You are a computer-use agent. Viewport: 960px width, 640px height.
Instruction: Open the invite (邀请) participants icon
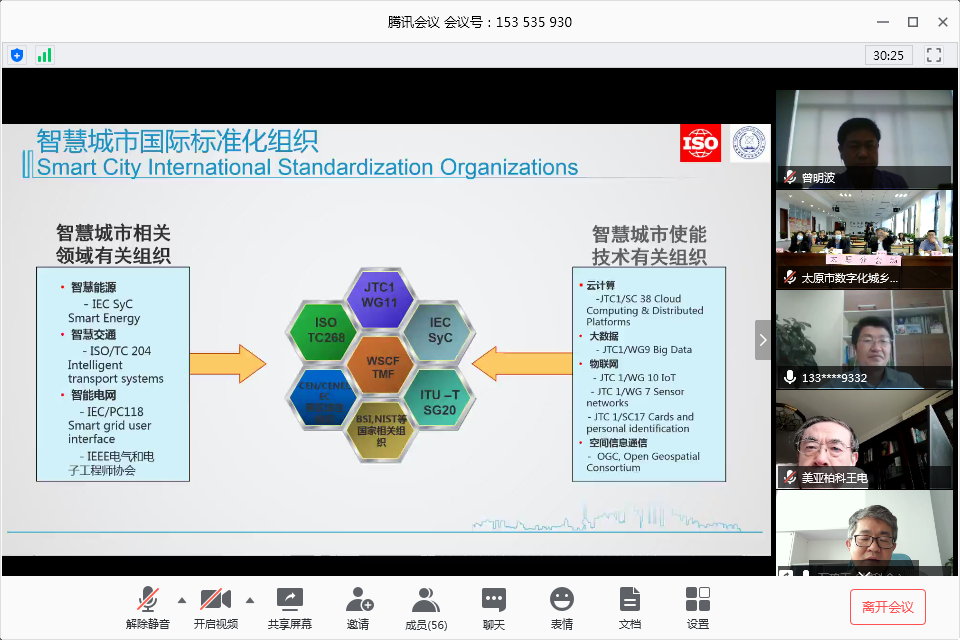[358, 608]
